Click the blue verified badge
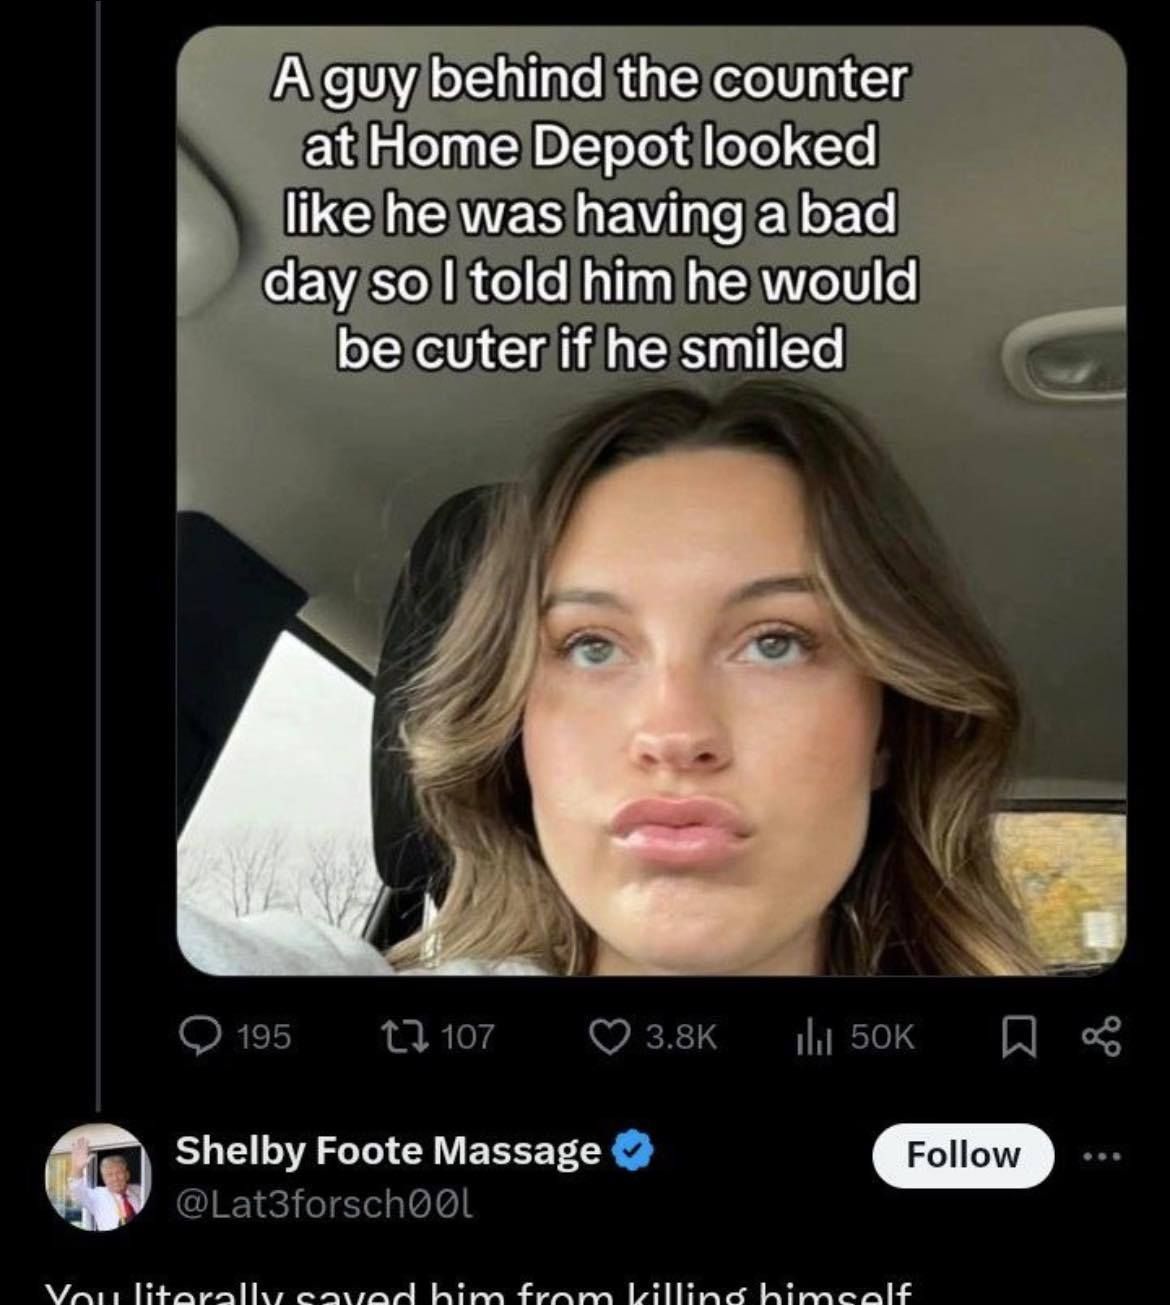Screen dimensions: 1170x1305 [632, 1151]
